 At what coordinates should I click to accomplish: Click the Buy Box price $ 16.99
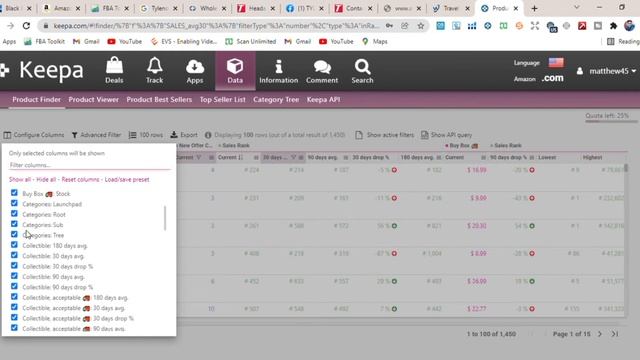[477, 170]
